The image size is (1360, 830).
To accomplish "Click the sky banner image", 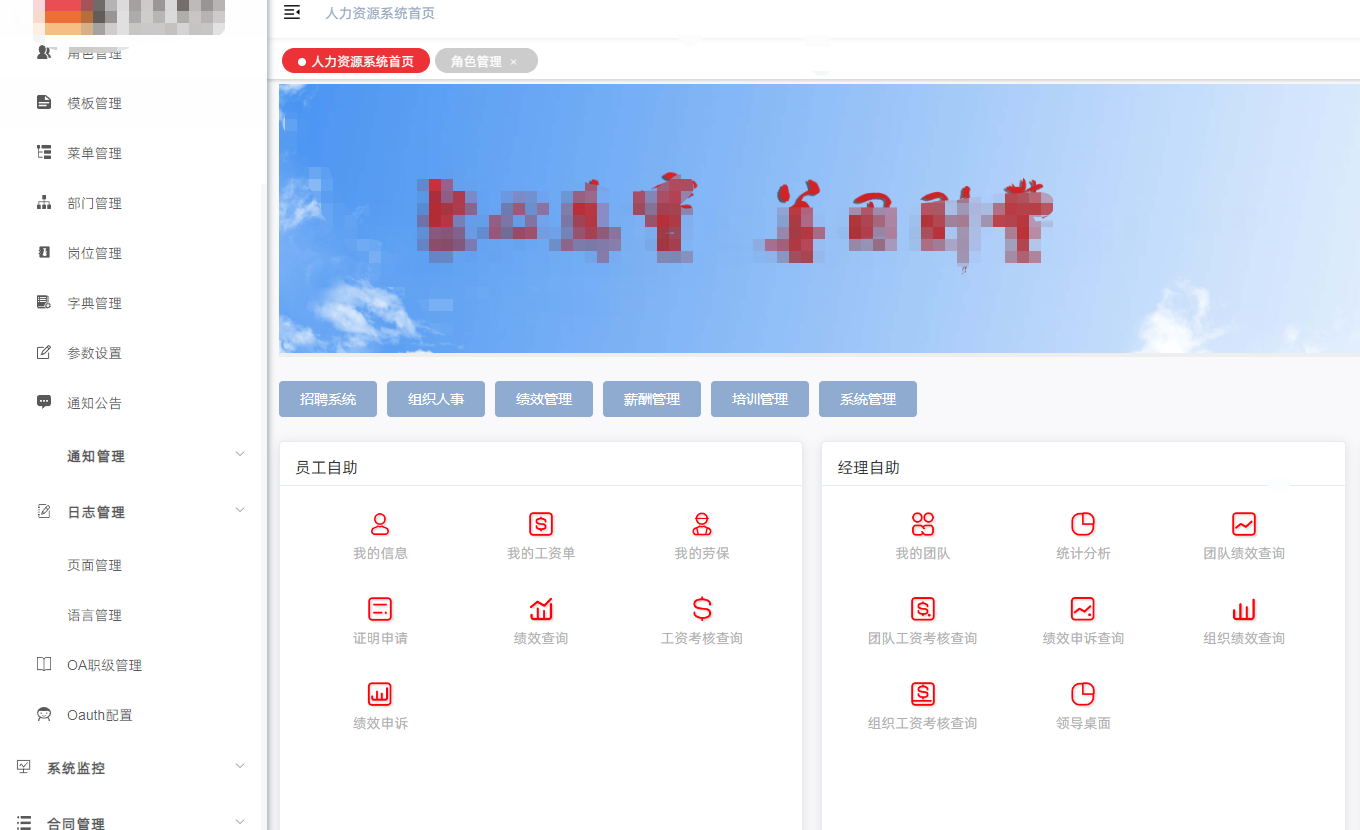I will coord(819,218).
